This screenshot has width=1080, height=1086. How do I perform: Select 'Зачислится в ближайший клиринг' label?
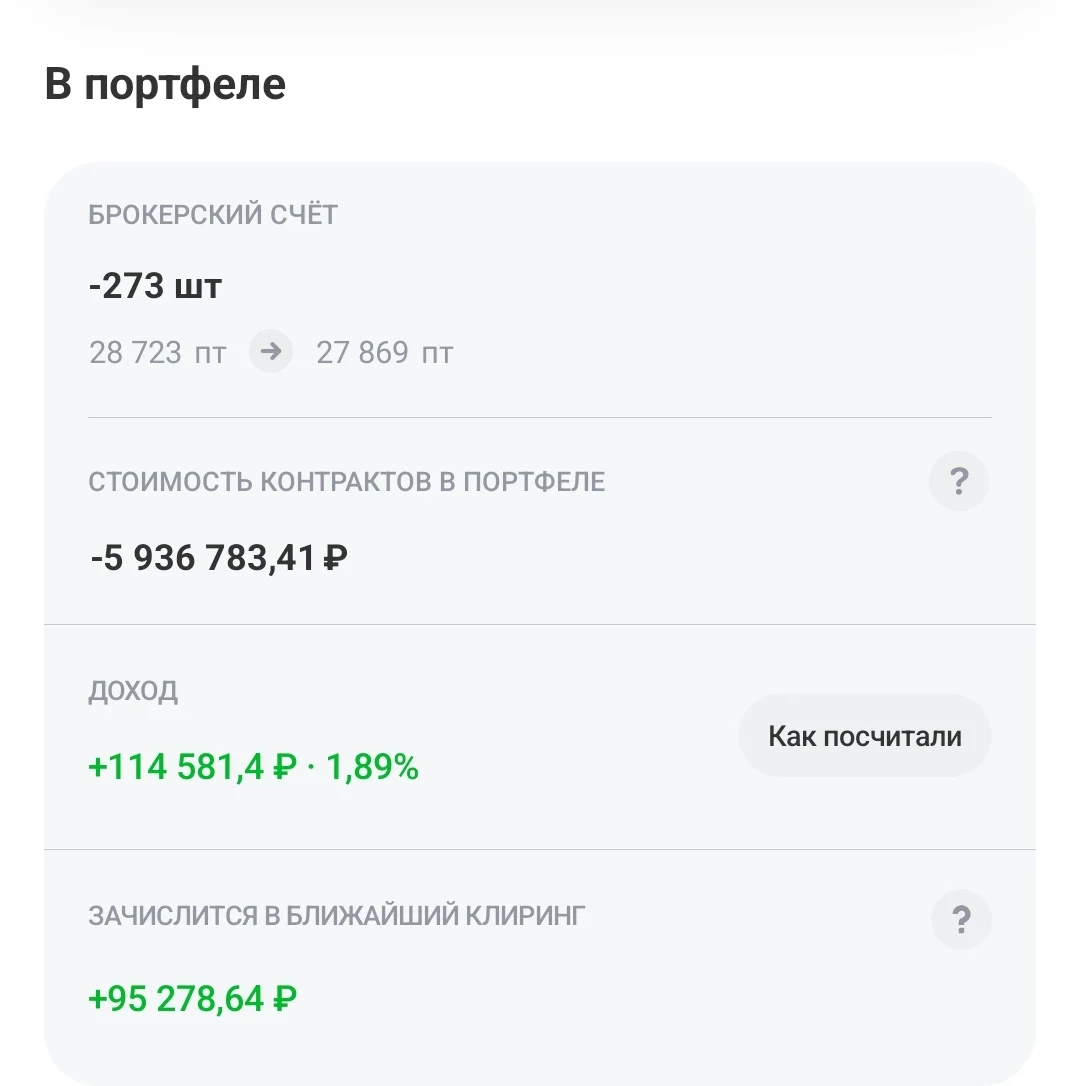click(337, 916)
